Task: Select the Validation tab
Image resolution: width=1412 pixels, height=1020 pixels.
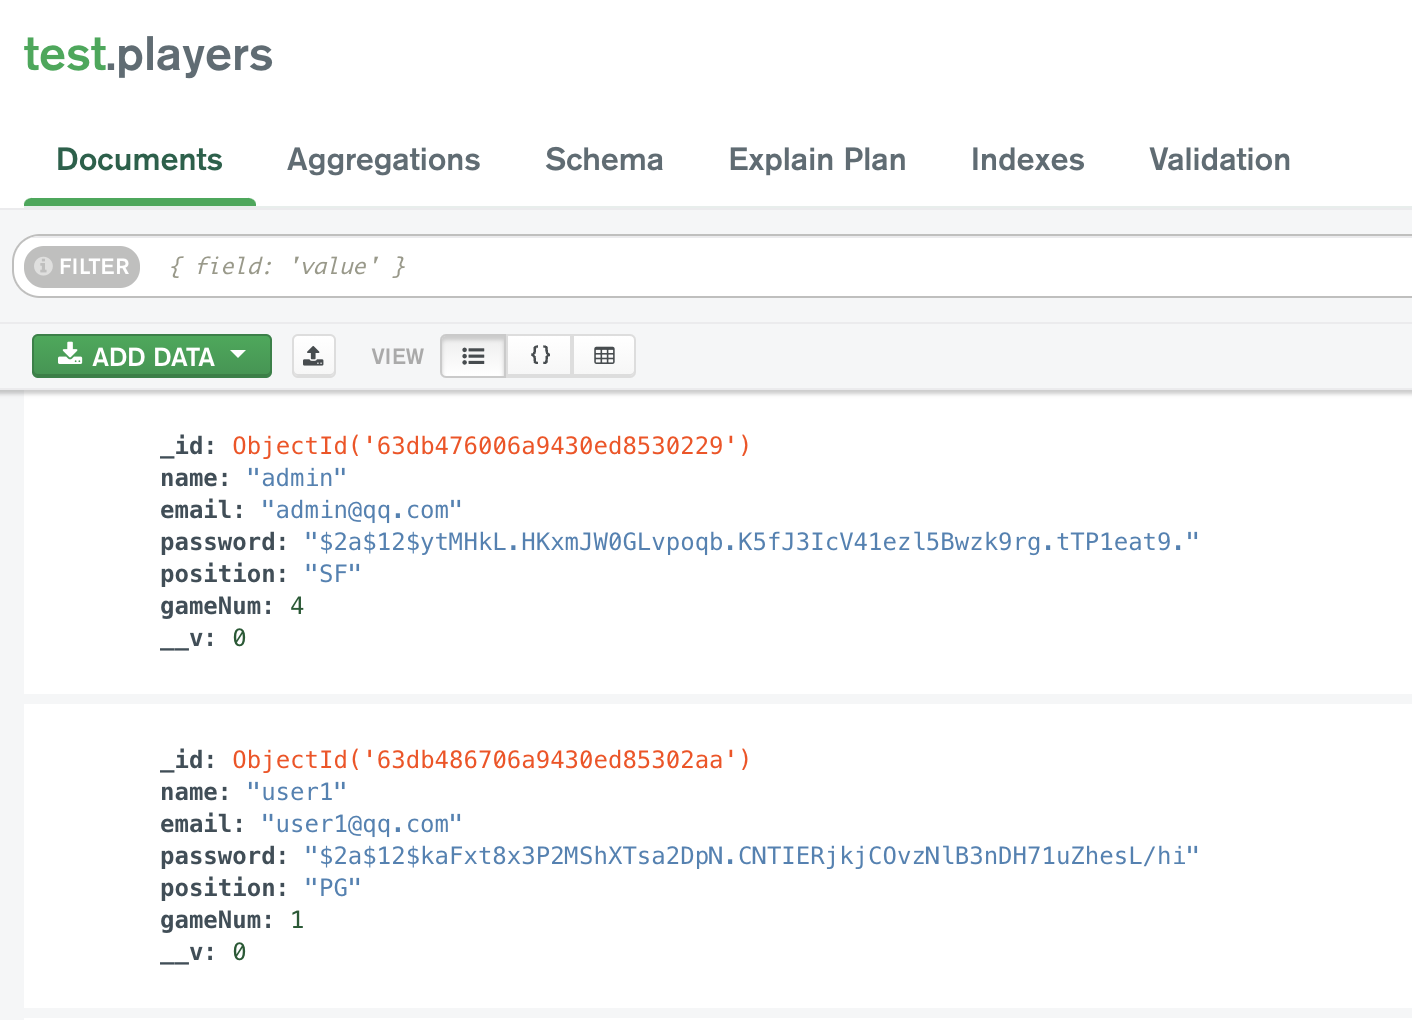Action: 1219,160
